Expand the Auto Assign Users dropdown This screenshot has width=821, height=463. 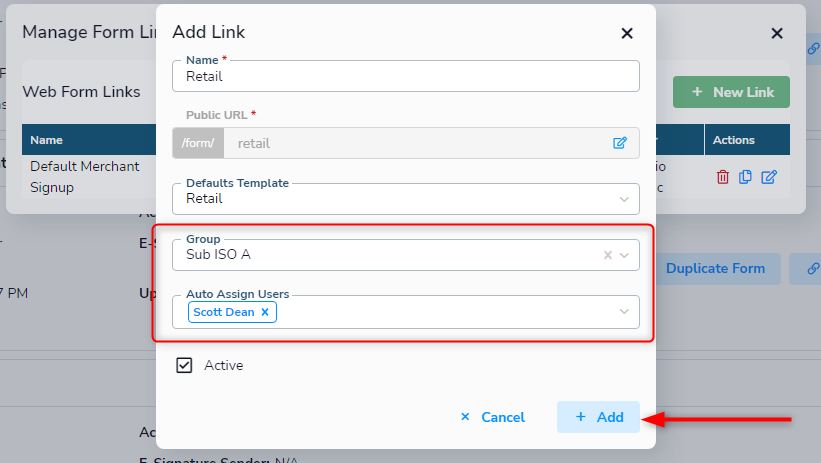click(624, 312)
